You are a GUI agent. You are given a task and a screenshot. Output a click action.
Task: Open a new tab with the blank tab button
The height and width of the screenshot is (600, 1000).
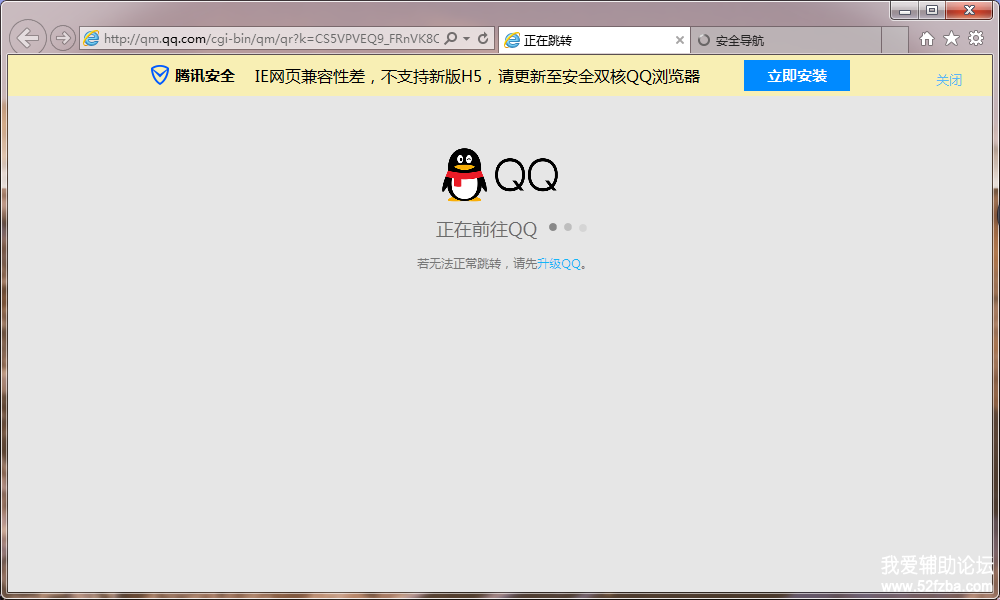tap(895, 40)
